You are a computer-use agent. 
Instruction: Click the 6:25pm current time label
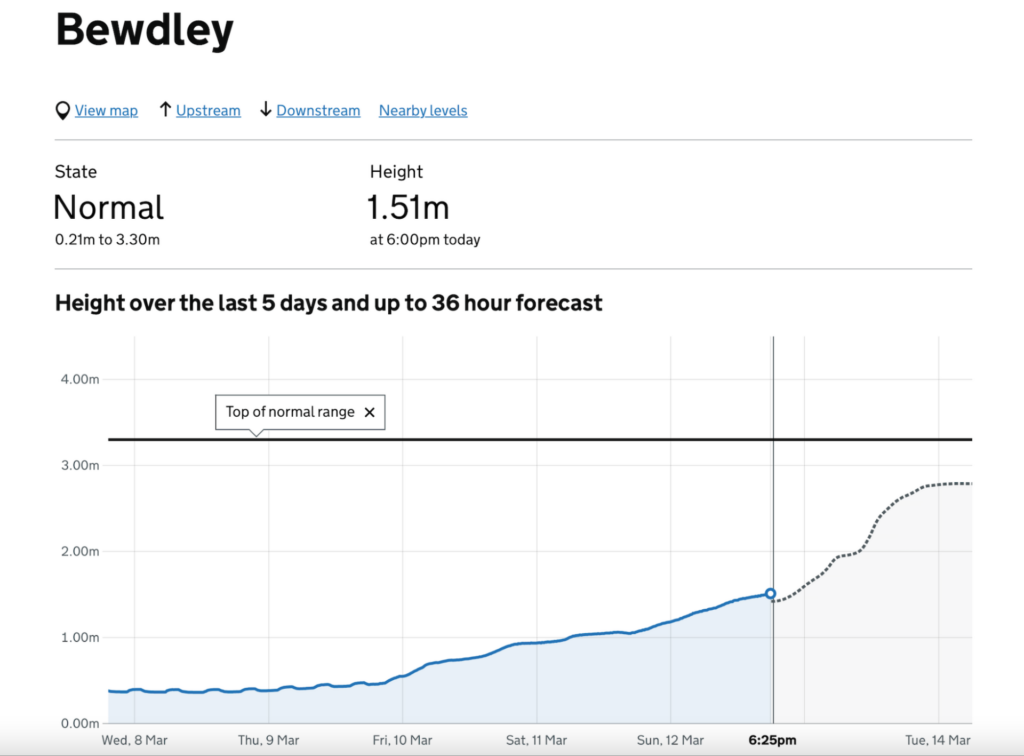click(773, 740)
